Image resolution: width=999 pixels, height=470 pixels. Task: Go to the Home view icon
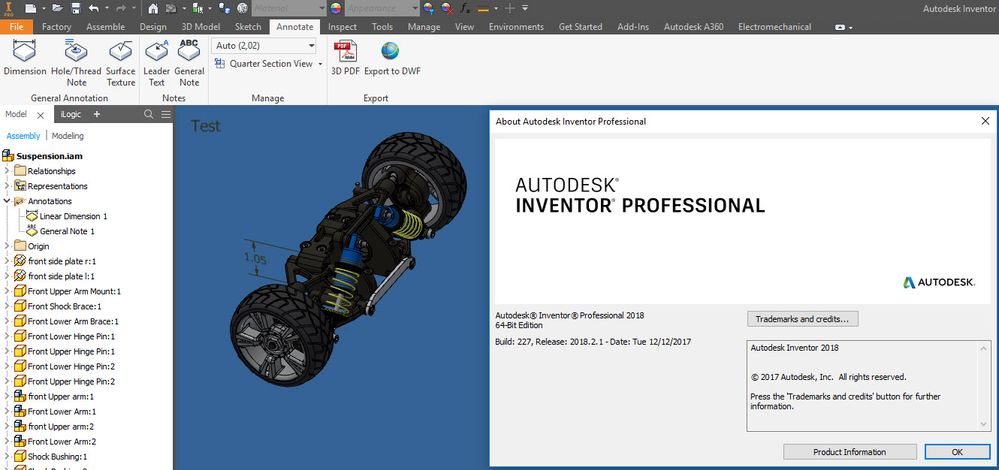153,8
